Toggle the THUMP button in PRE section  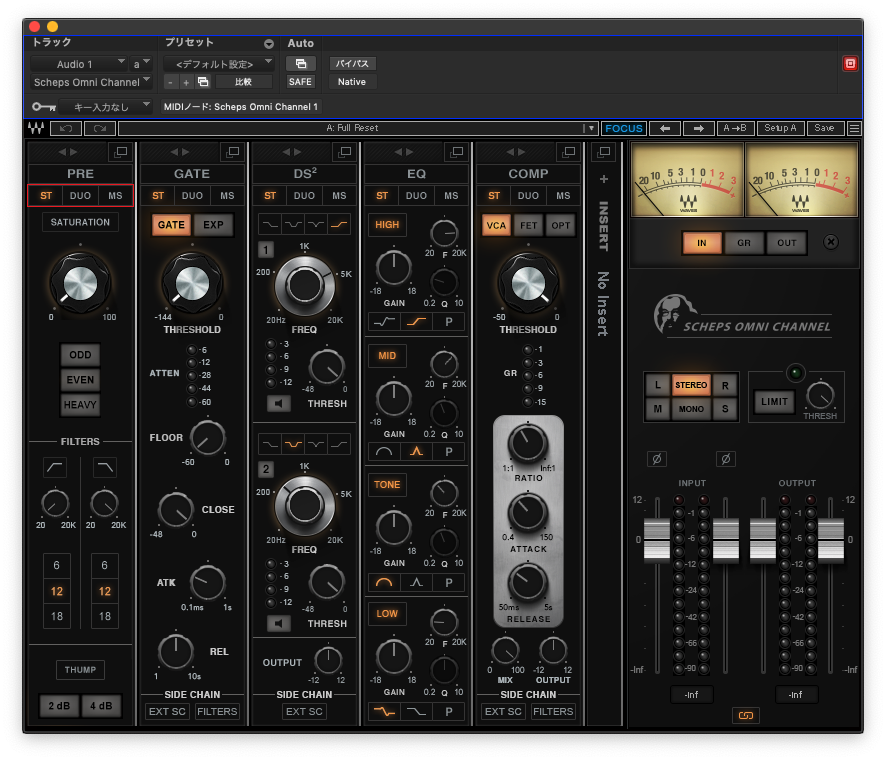80,670
